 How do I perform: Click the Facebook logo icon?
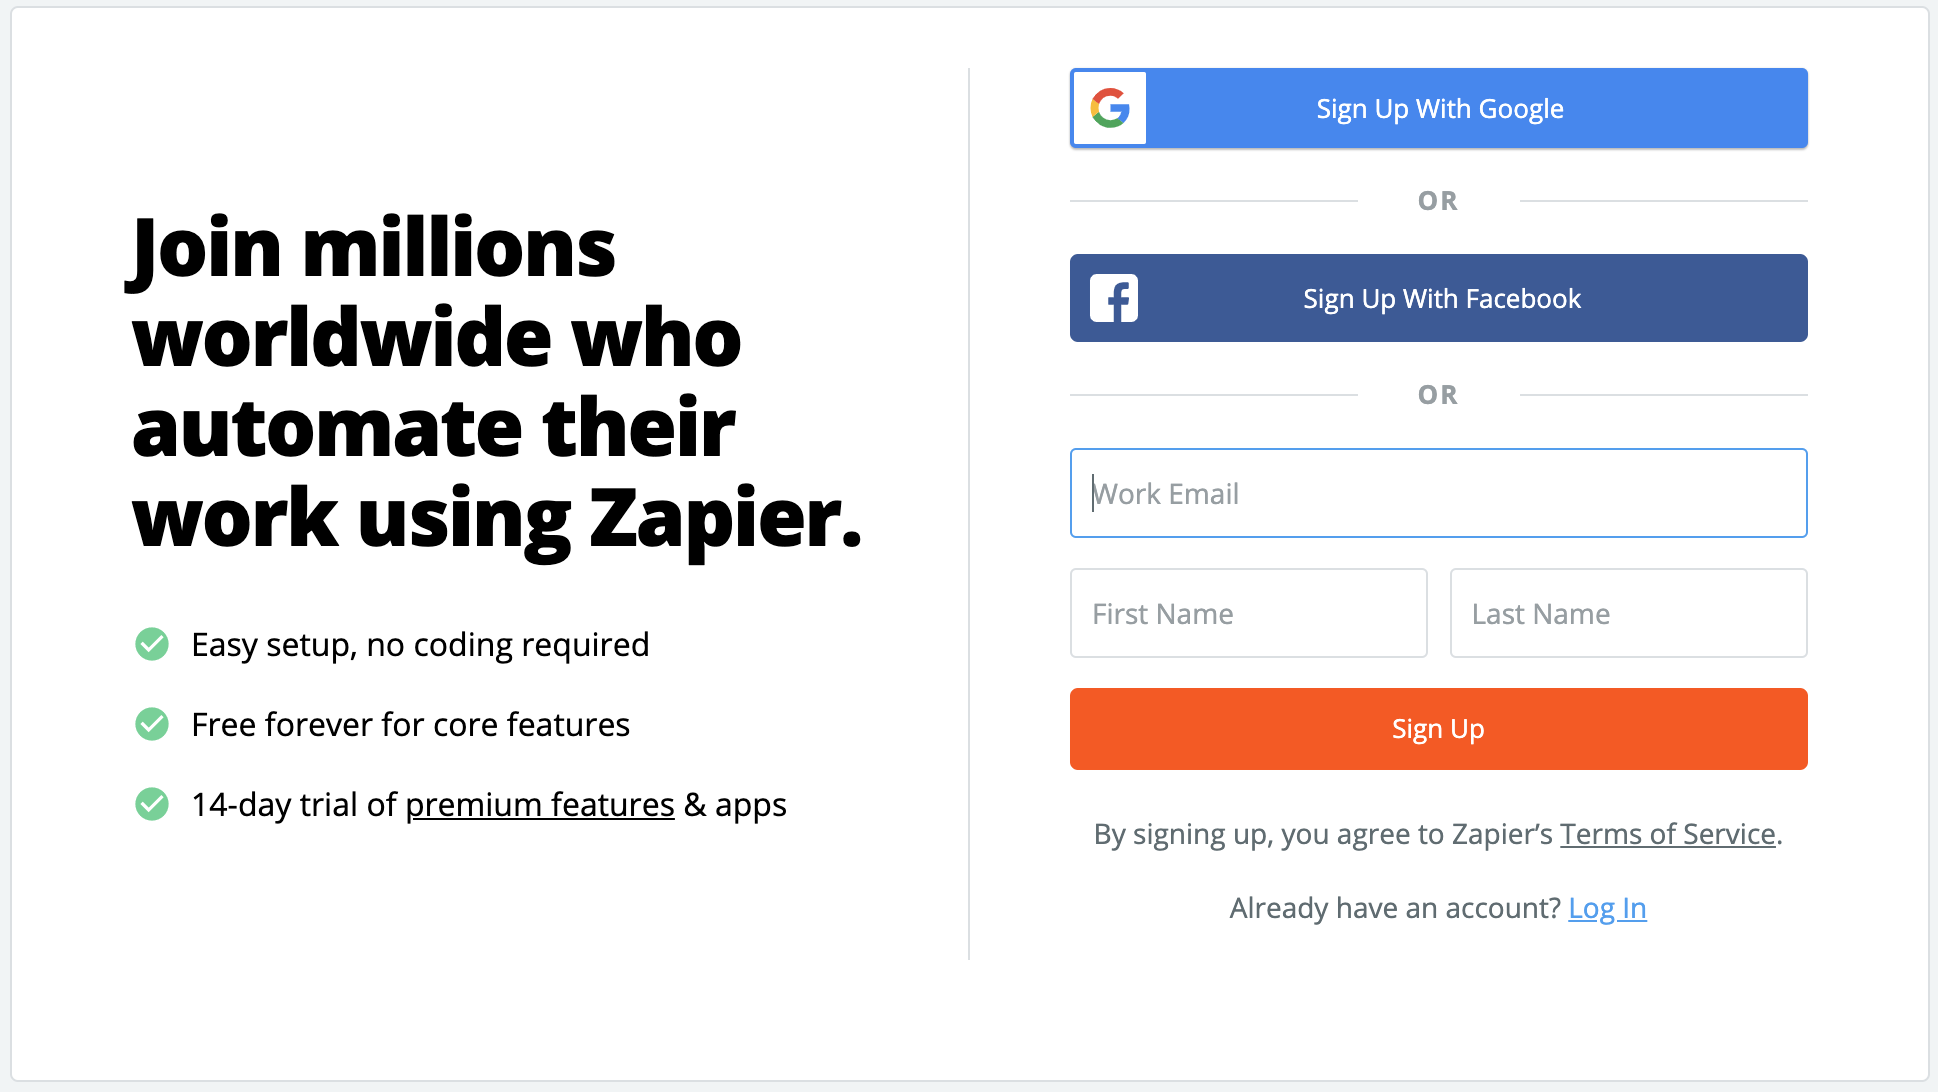(1114, 298)
